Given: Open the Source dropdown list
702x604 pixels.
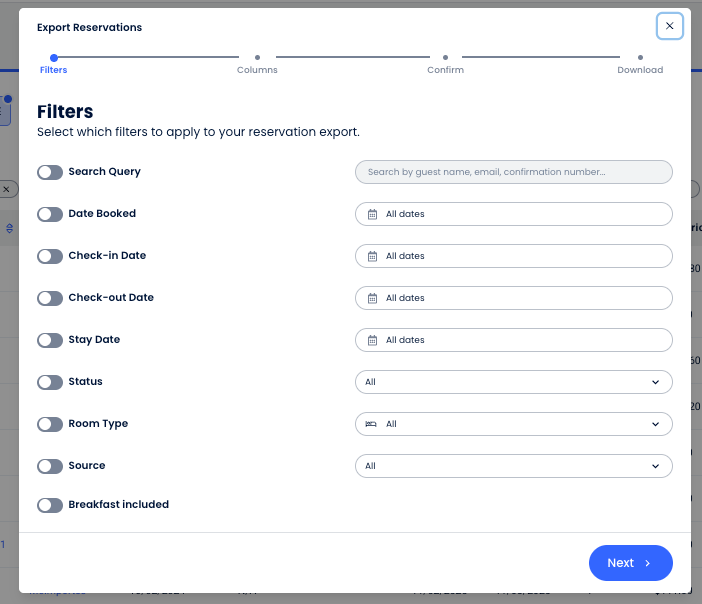Looking at the screenshot, I should tap(513, 466).
